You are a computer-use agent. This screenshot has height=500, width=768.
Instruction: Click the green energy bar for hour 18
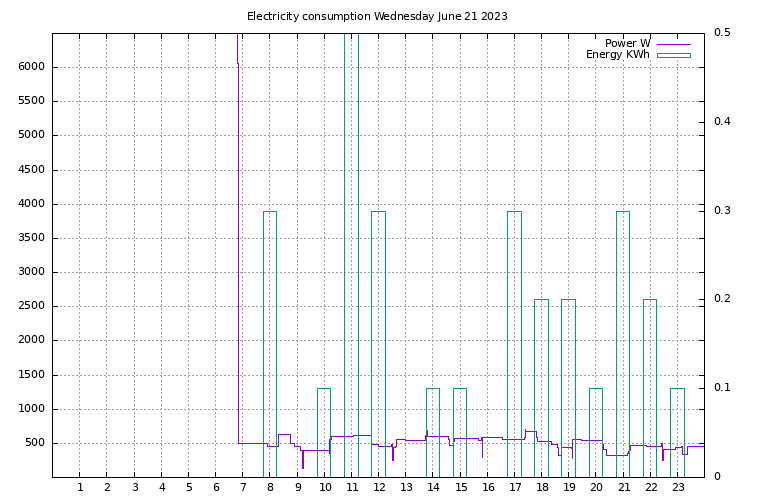541,388
